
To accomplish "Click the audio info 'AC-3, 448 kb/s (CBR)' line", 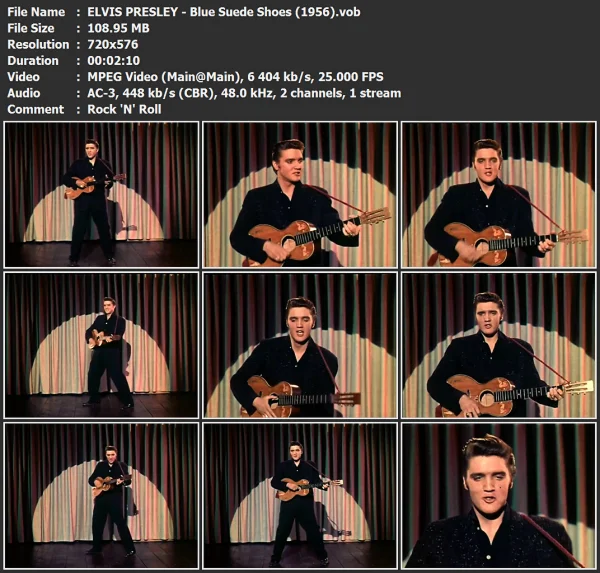I will tap(244, 93).
